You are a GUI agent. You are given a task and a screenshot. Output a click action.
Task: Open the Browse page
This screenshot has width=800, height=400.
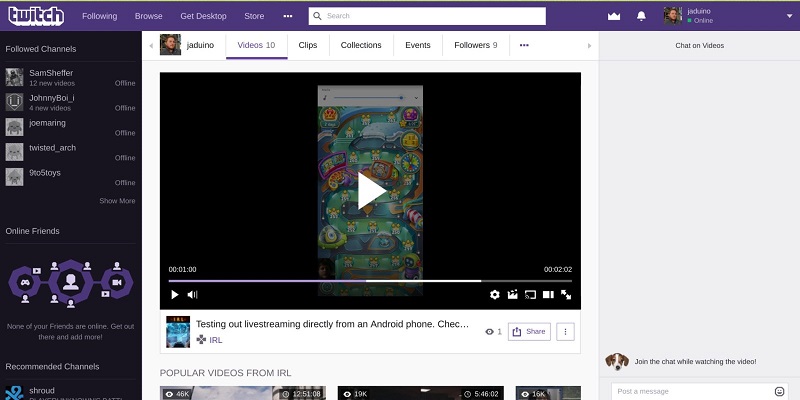(148, 16)
